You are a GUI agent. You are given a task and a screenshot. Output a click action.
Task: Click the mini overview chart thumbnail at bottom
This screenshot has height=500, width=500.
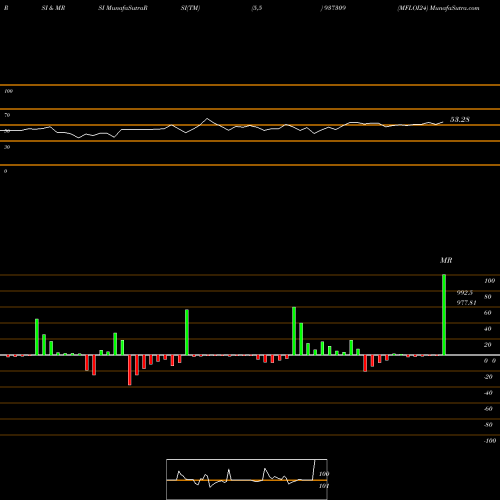[247, 479]
